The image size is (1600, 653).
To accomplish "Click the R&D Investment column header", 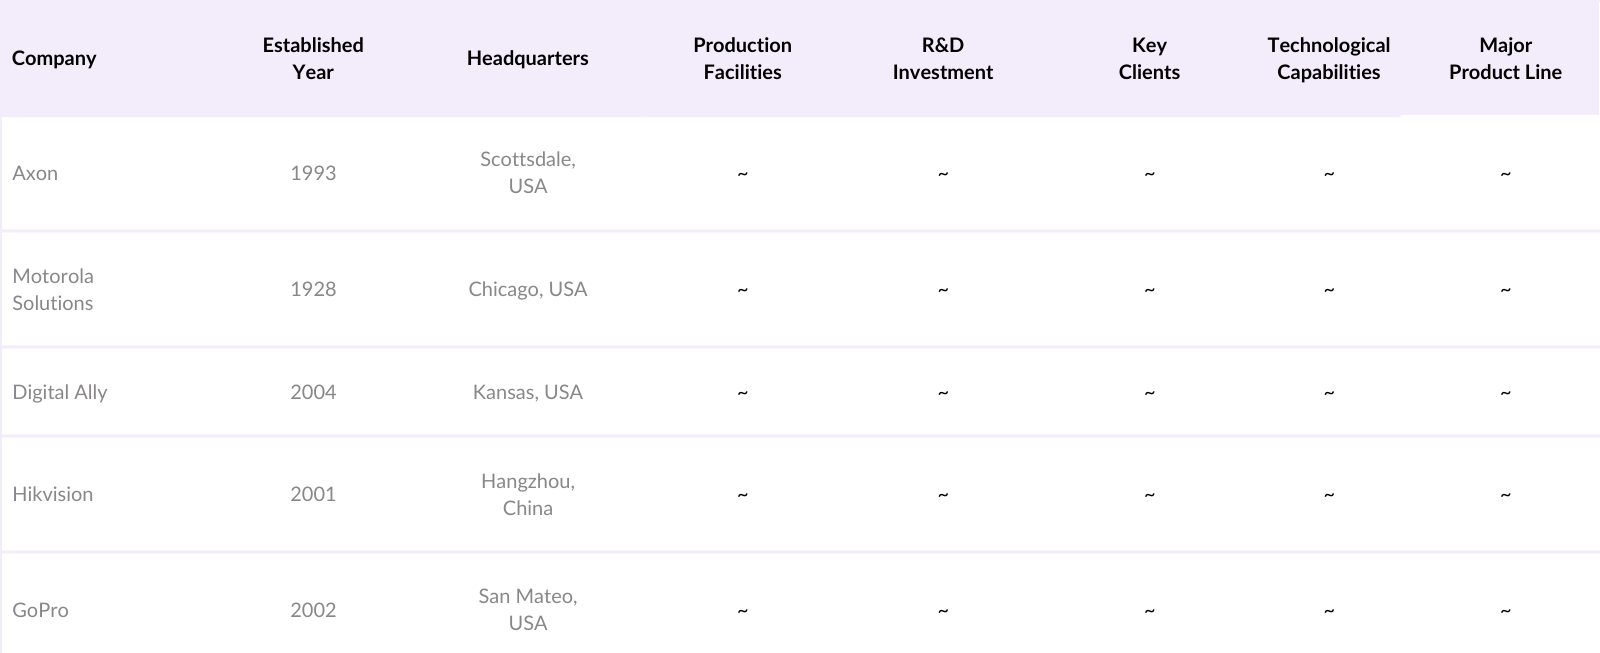I will 942,58.
